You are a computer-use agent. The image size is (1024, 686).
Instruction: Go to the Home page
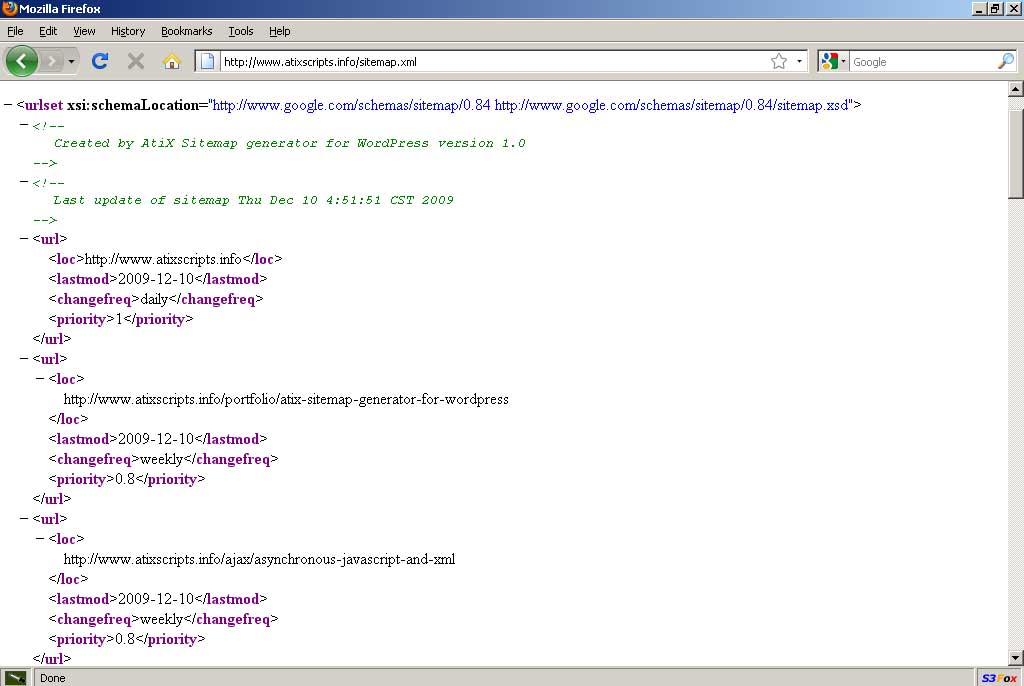click(172, 61)
